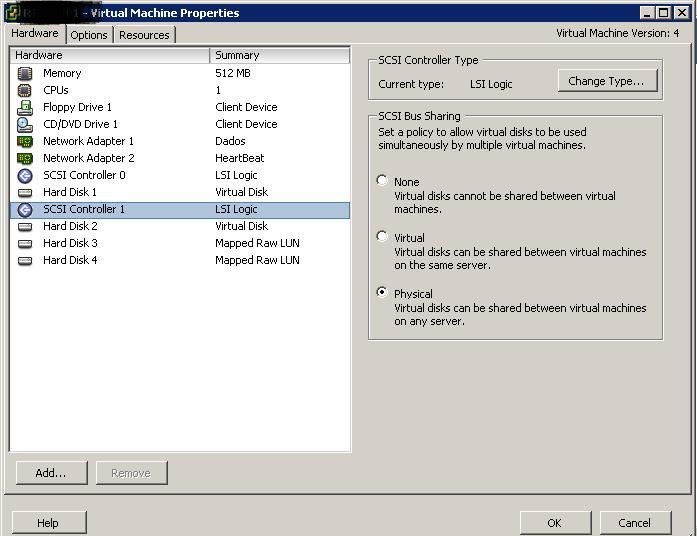Click the Dados network summary
Image resolution: width=697 pixels, height=536 pixels.
230,141
